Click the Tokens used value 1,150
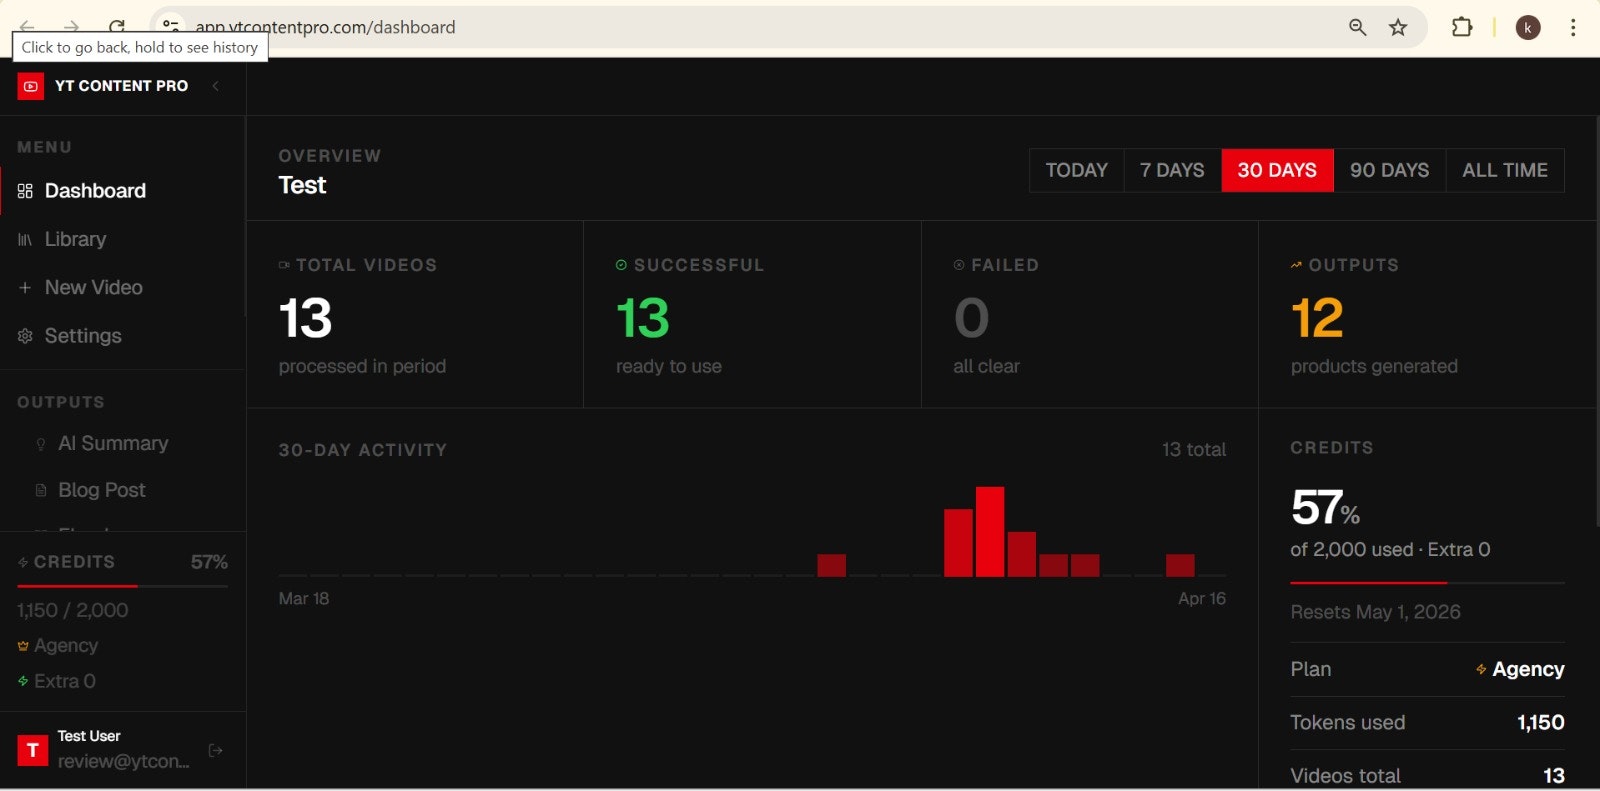1600x791 pixels. point(1541,723)
